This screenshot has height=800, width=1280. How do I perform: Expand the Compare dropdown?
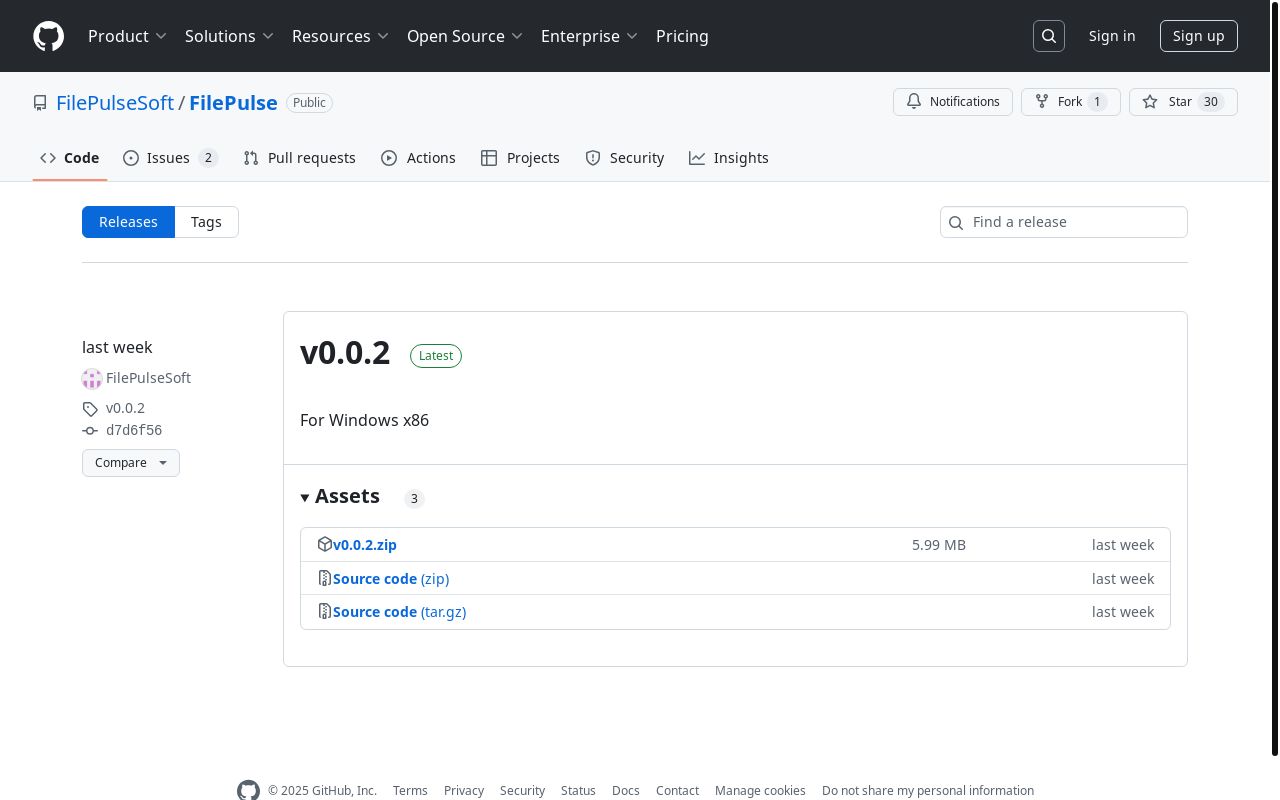(x=130, y=462)
